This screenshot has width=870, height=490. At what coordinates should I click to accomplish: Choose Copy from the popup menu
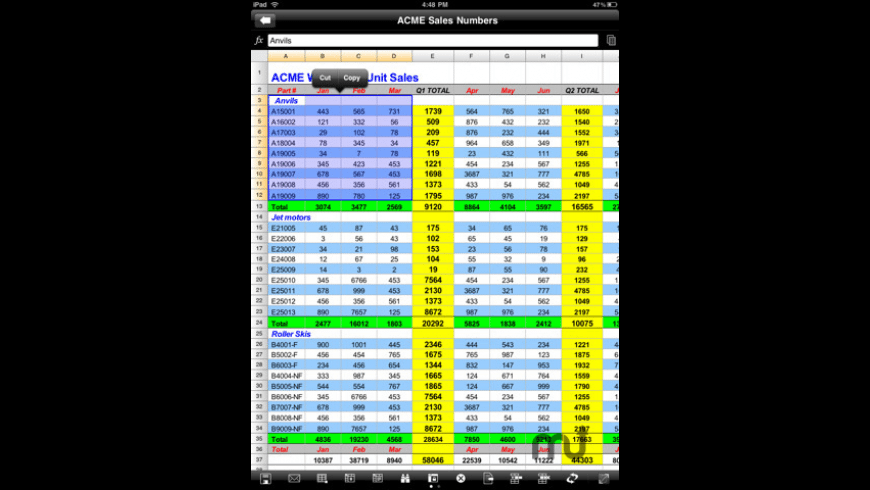point(351,78)
